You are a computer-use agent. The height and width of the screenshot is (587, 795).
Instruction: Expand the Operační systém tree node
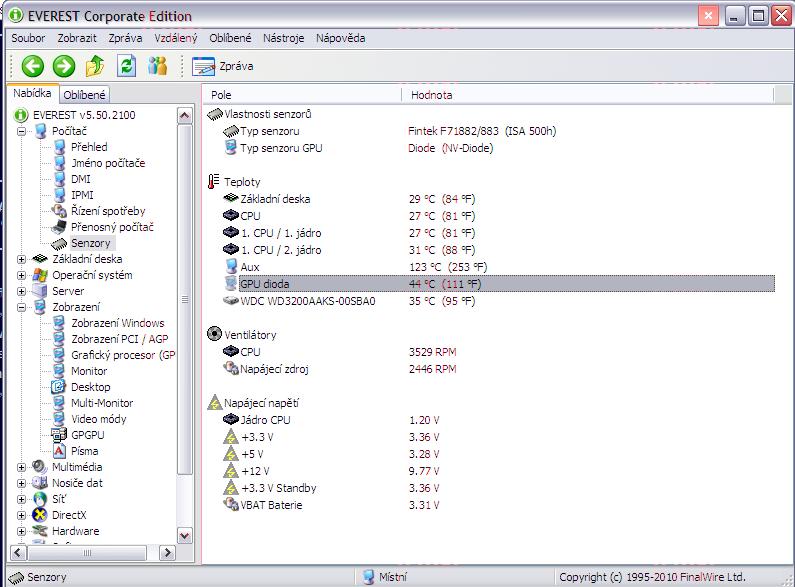point(21,275)
